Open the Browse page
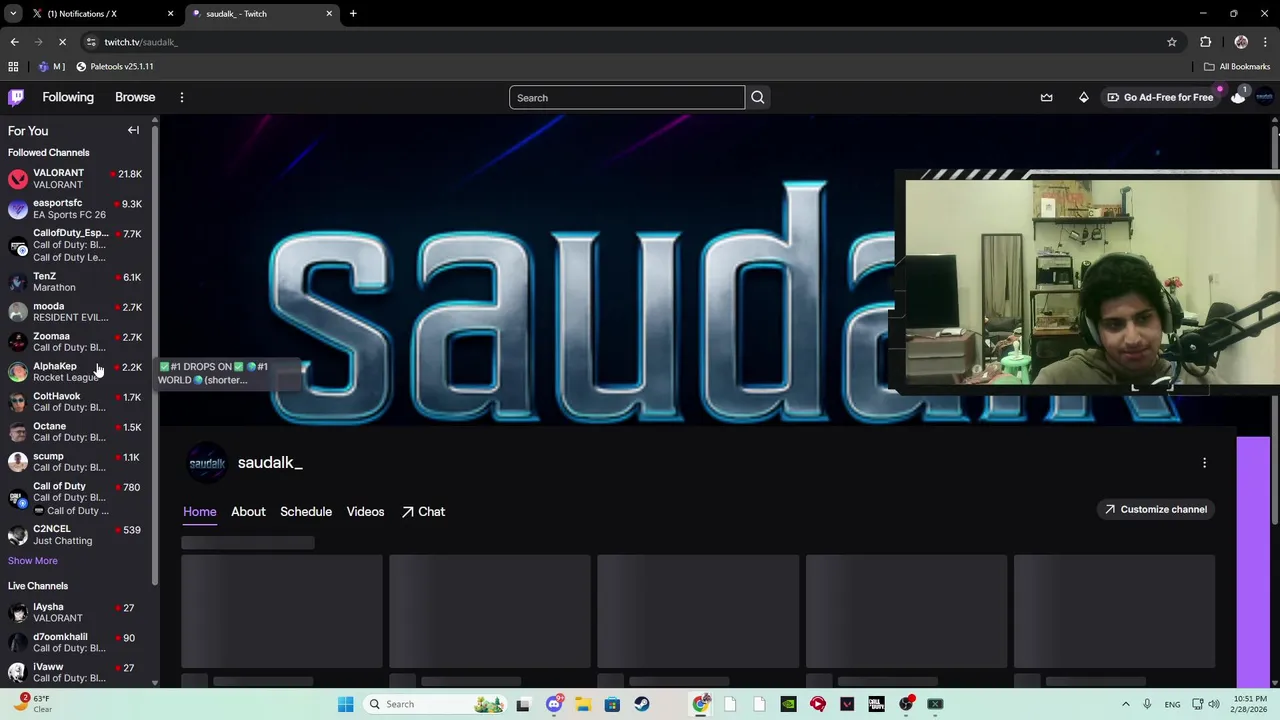The height and width of the screenshot is (720, 1280). 135,97
